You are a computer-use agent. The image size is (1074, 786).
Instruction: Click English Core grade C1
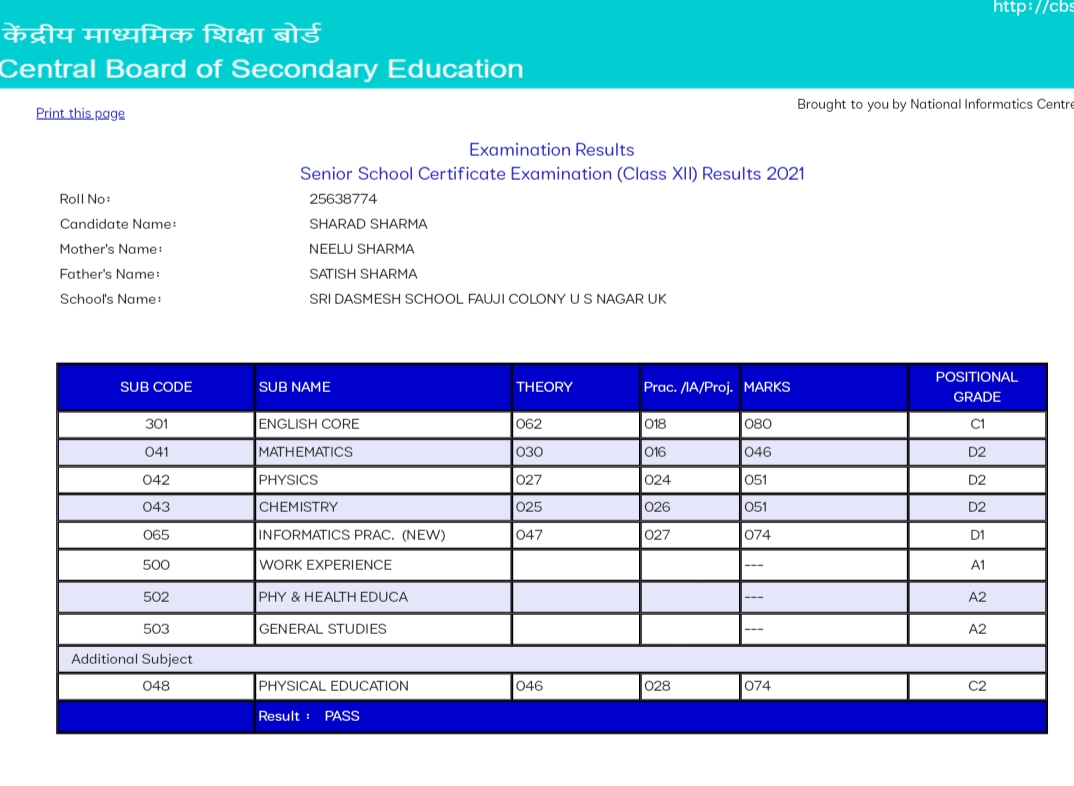click(x=977, y=424)
